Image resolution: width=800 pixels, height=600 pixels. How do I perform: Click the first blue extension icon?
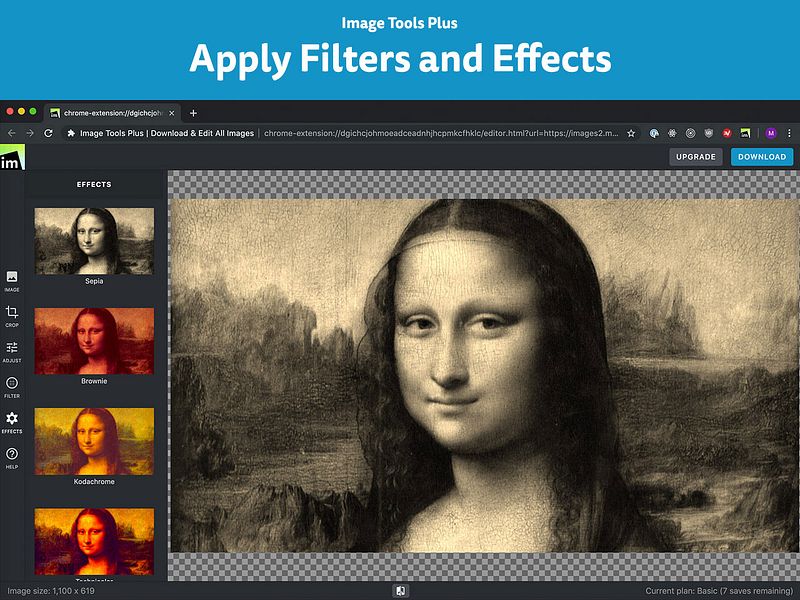[654, 133]
